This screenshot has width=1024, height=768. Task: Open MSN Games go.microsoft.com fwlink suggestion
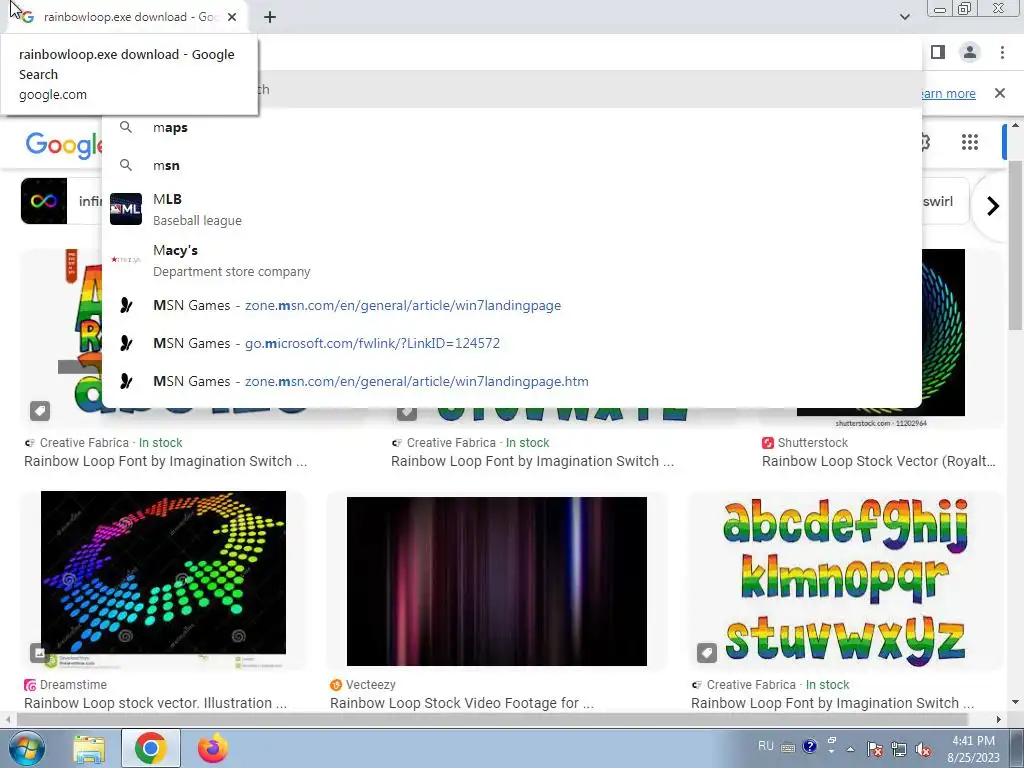[511, 343]
